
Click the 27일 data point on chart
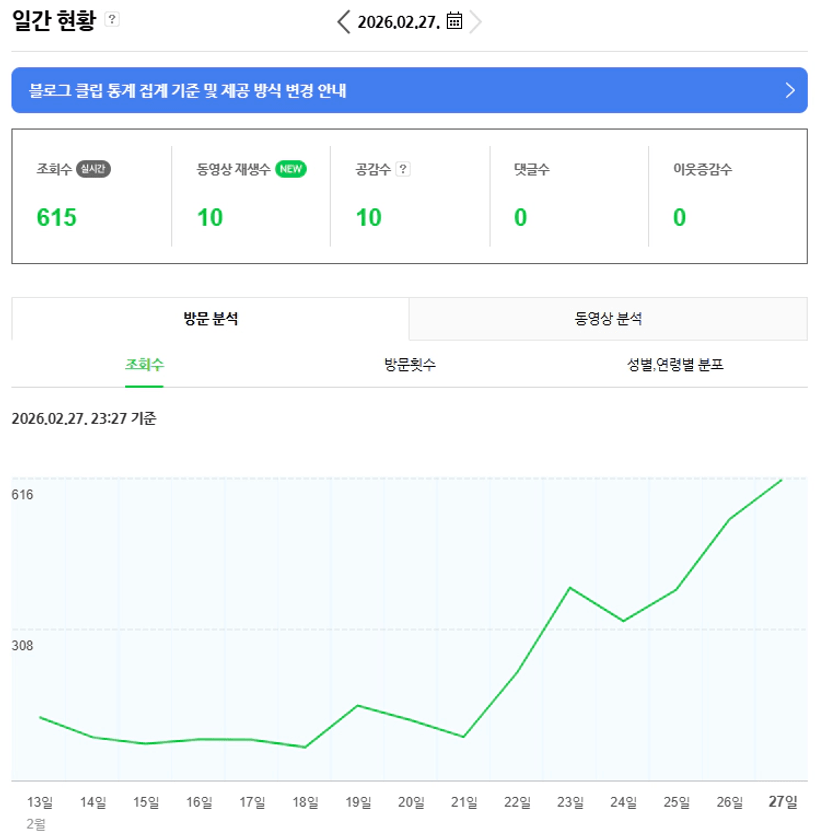(x=781, y=480)
